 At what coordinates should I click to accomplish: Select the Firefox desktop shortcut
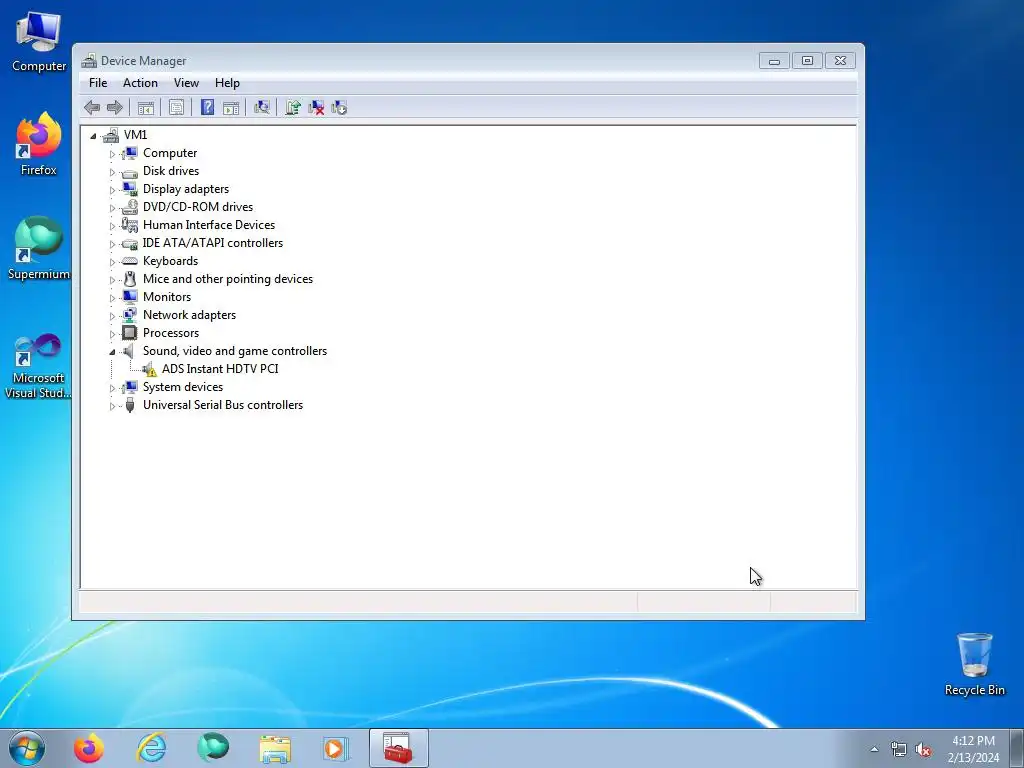point(39,144)
